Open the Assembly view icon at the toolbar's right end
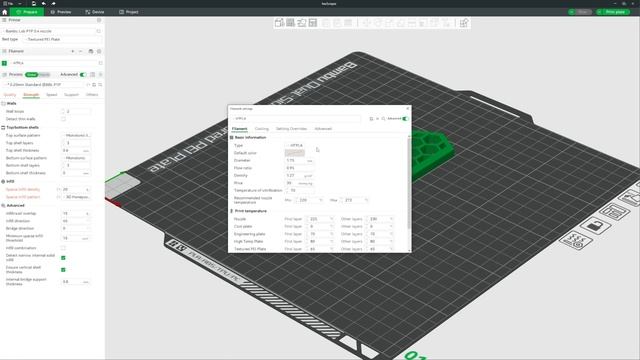Viewport: 640px width, 360px height. 464,23
